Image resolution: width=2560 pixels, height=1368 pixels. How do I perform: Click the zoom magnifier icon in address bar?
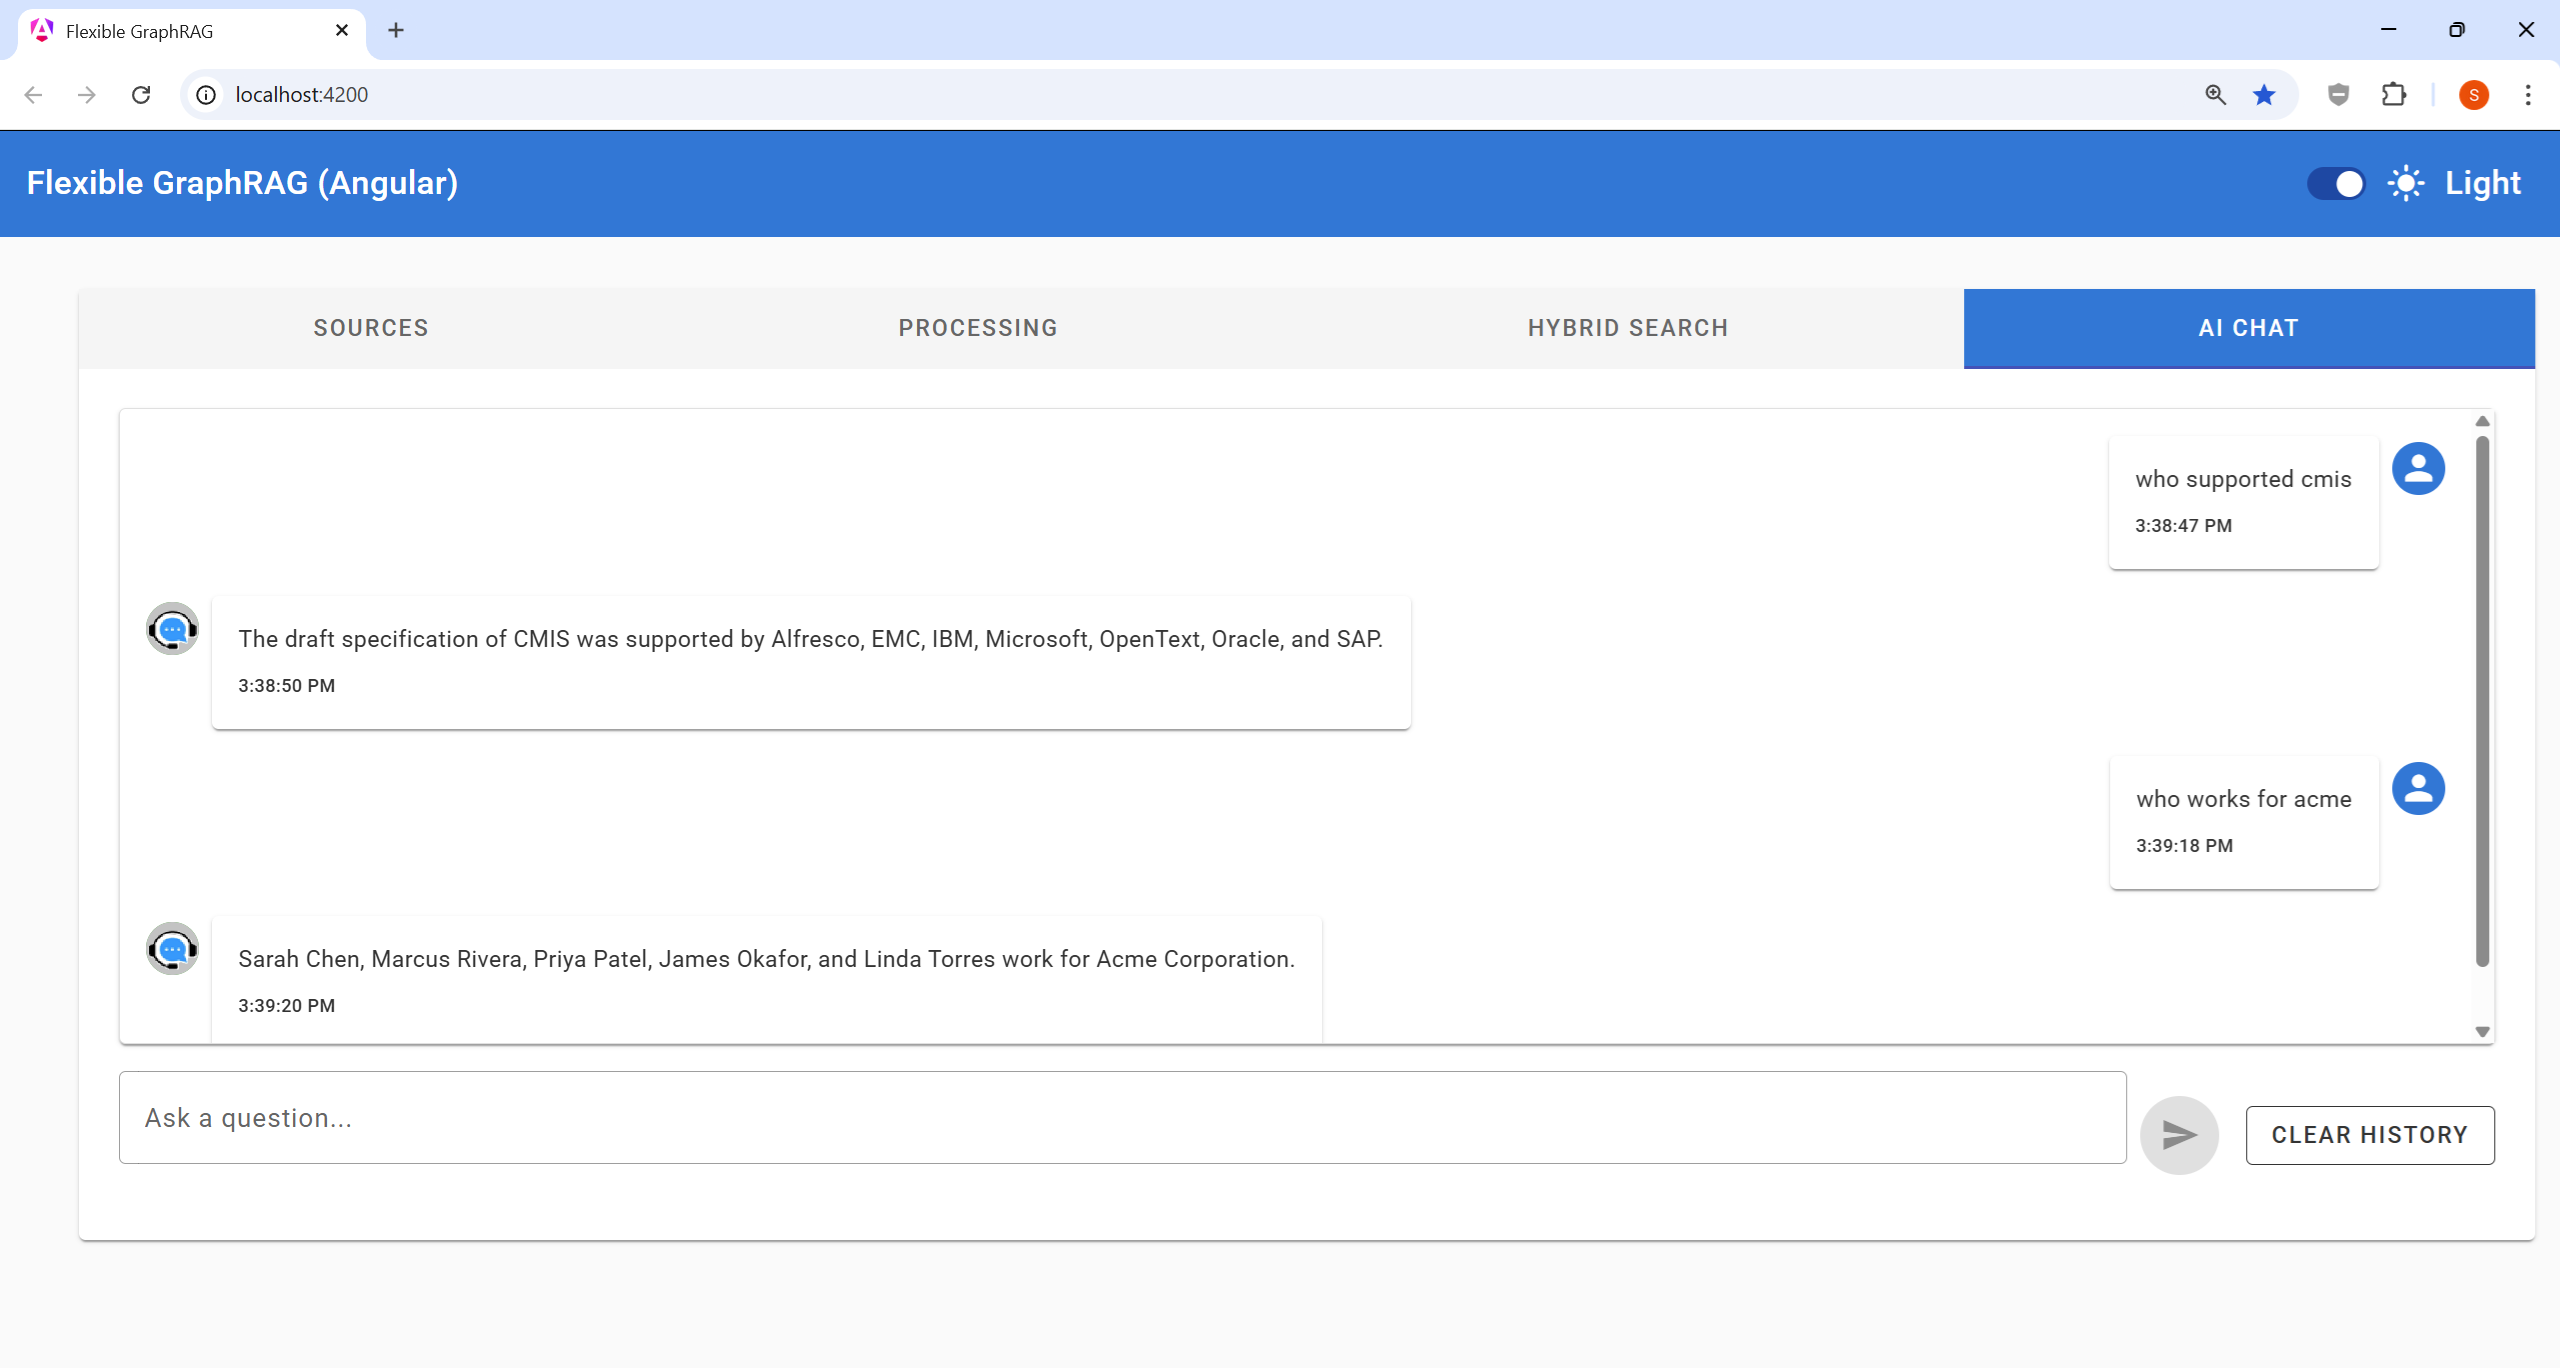point(2215,95)
